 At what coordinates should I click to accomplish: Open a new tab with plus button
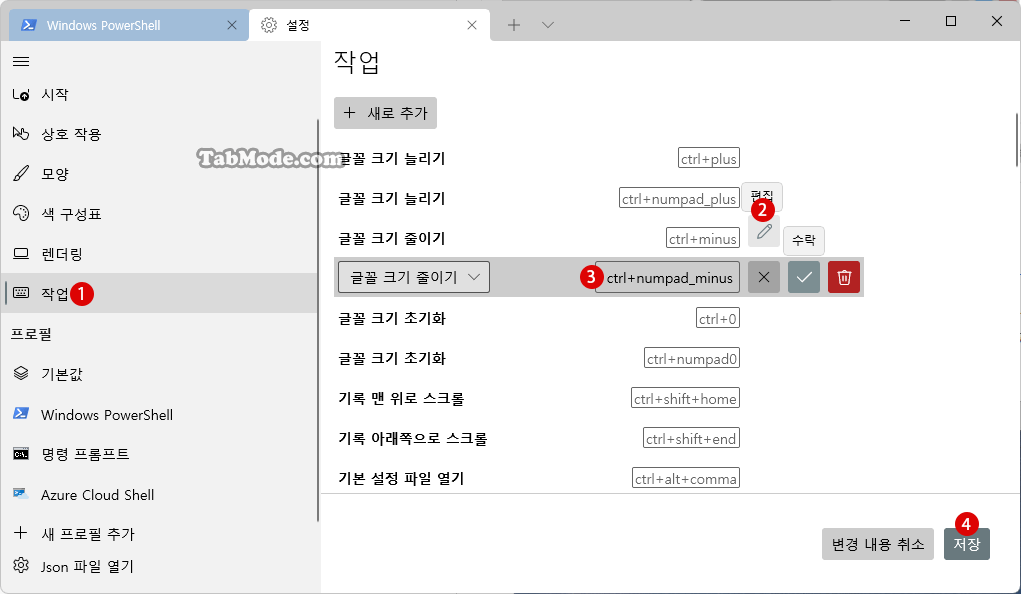(514, 25)
